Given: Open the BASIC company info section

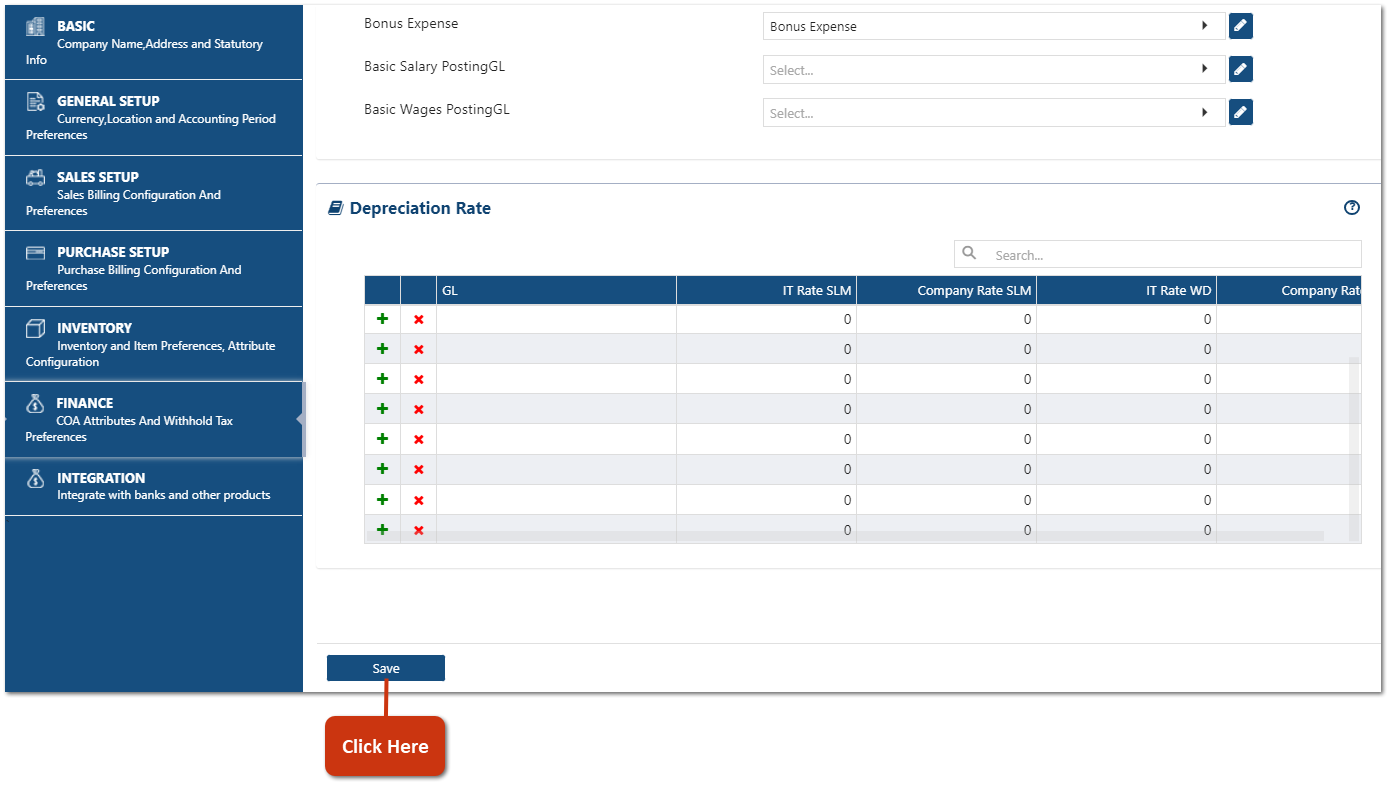Looking at the screenshot, I should 154,42.
